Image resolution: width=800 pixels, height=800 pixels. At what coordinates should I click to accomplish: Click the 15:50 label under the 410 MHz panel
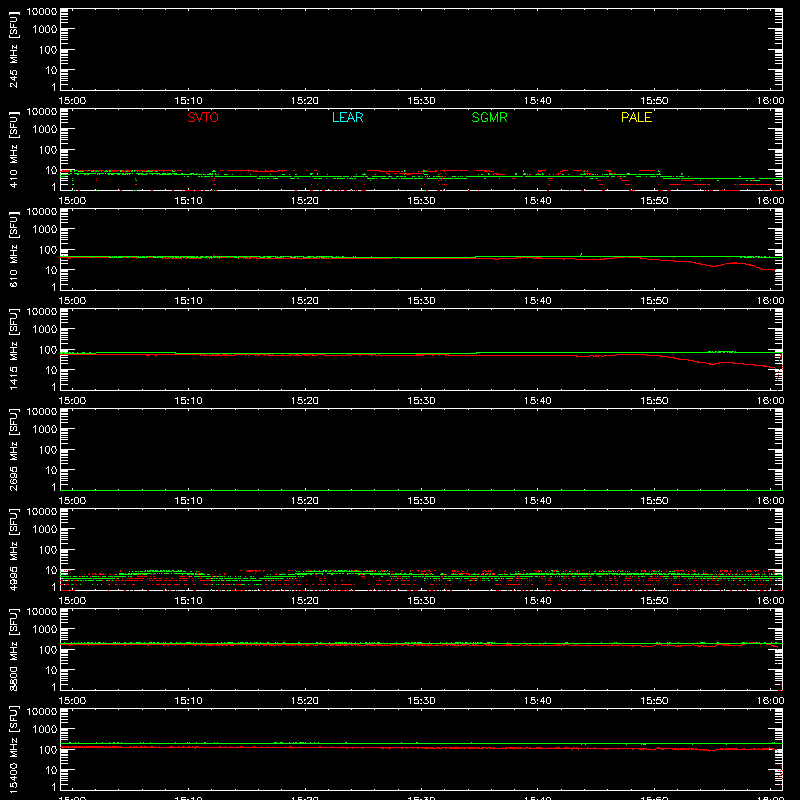point(654,201)
